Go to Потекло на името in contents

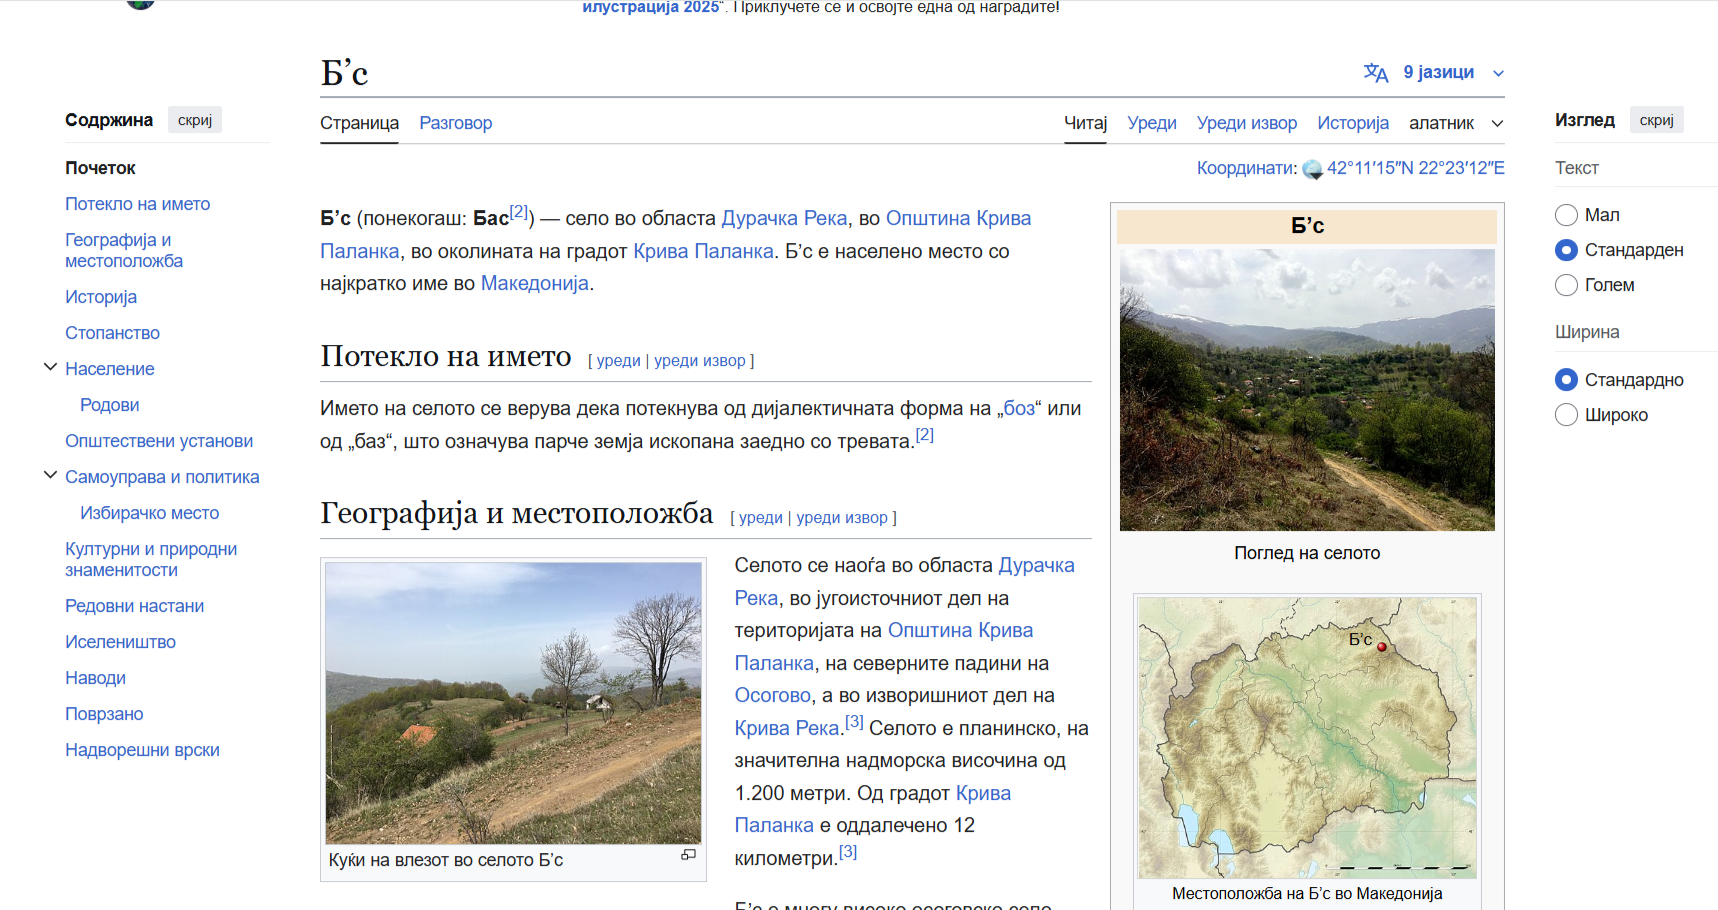click(x=138, y=204)
